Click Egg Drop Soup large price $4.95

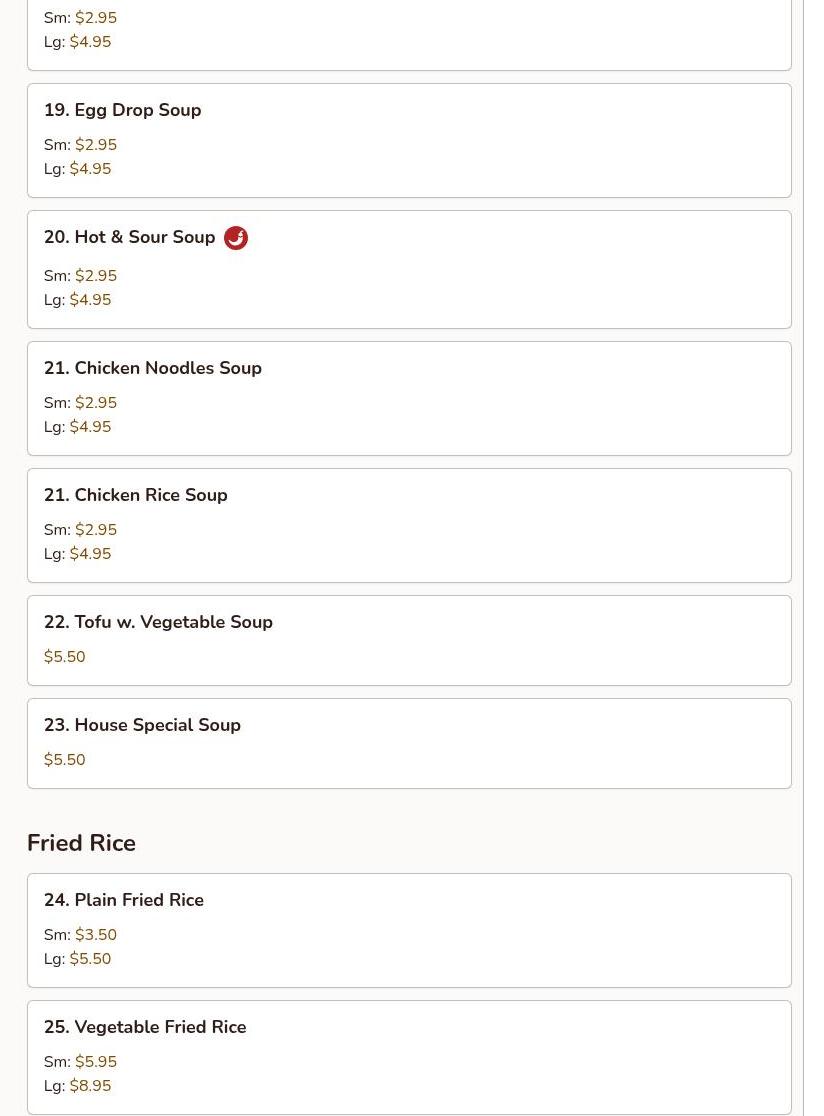point(90,169)
